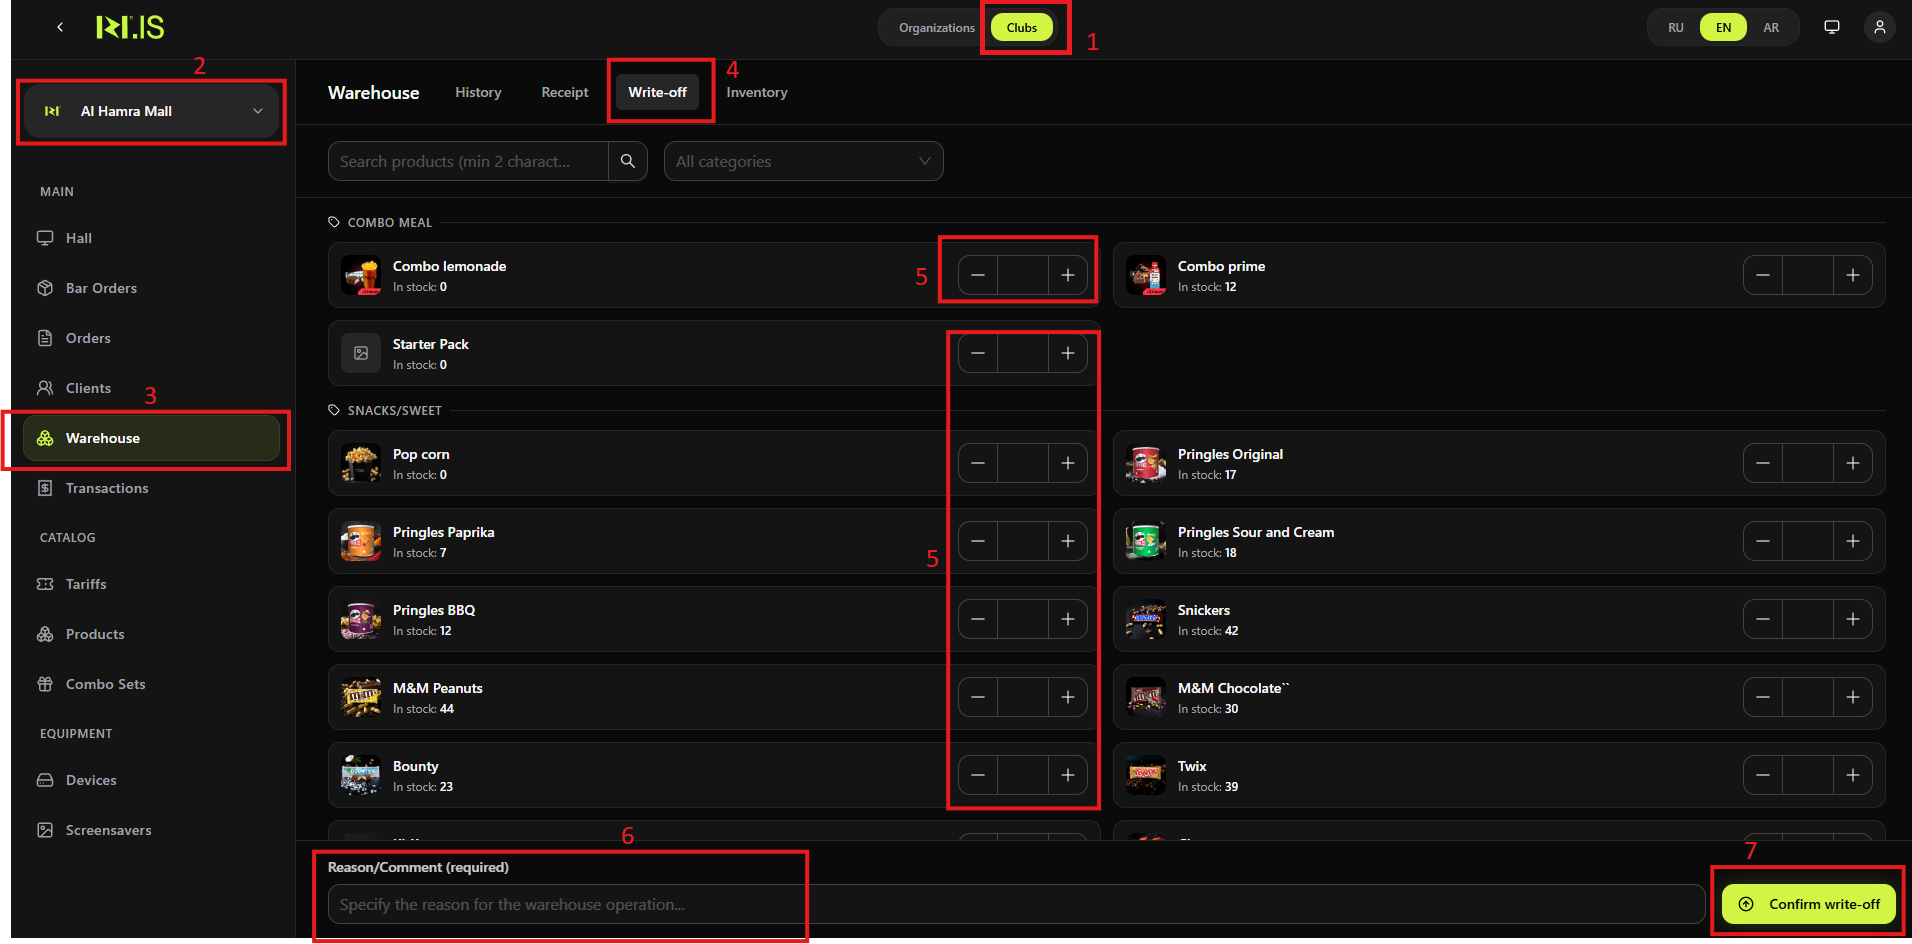
Task: Open the Screensavers section
Action: point(107,830)
